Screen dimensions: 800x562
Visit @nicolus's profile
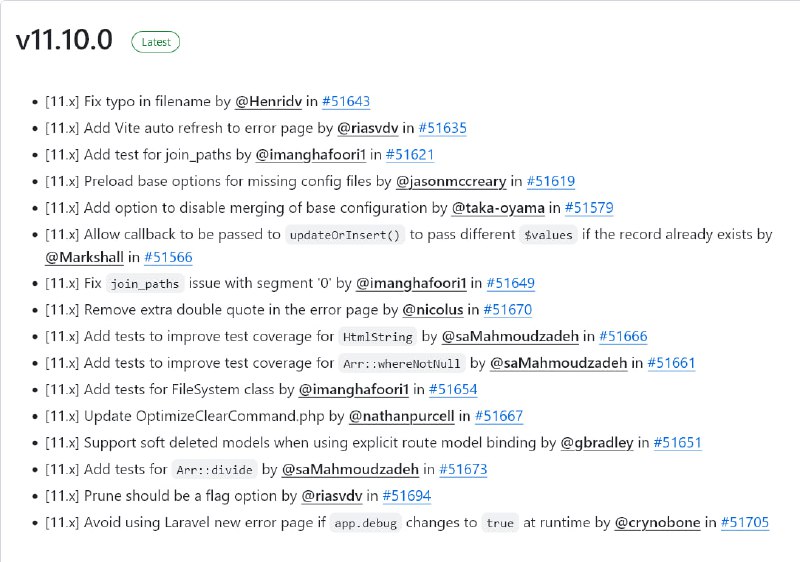click(x=433, y=310)
